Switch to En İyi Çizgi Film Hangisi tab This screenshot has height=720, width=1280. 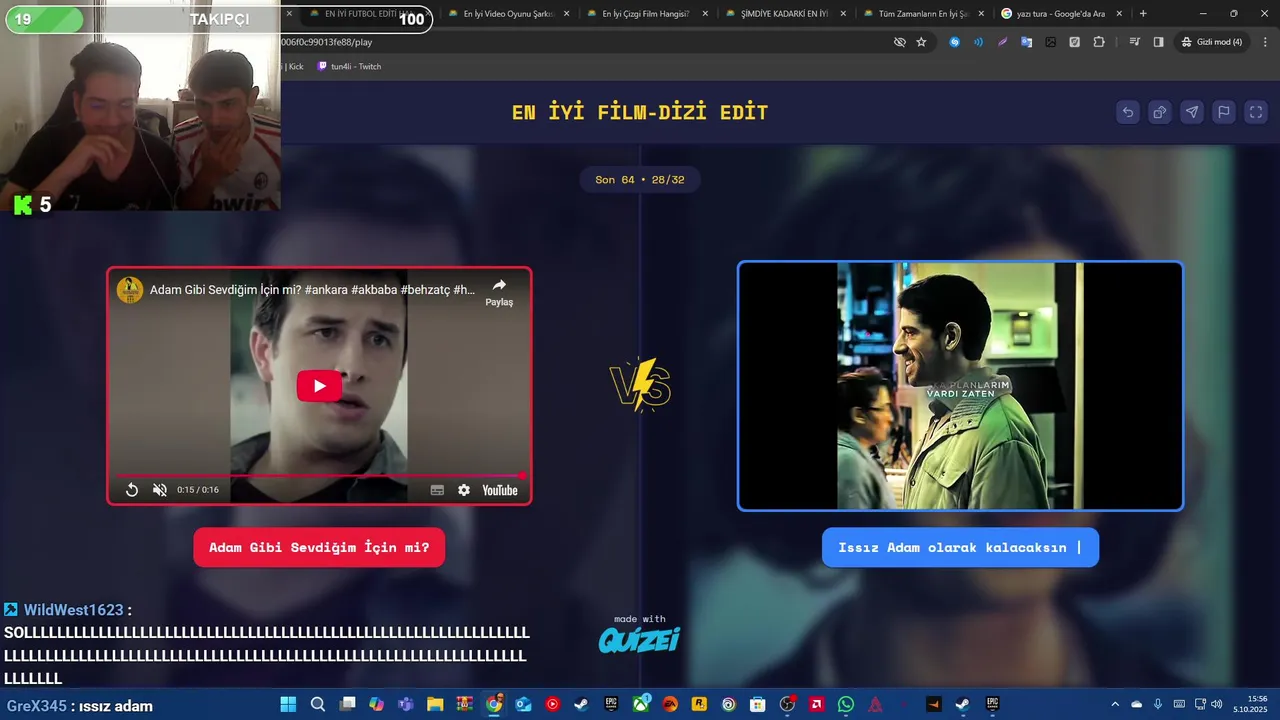click(646, 14)
